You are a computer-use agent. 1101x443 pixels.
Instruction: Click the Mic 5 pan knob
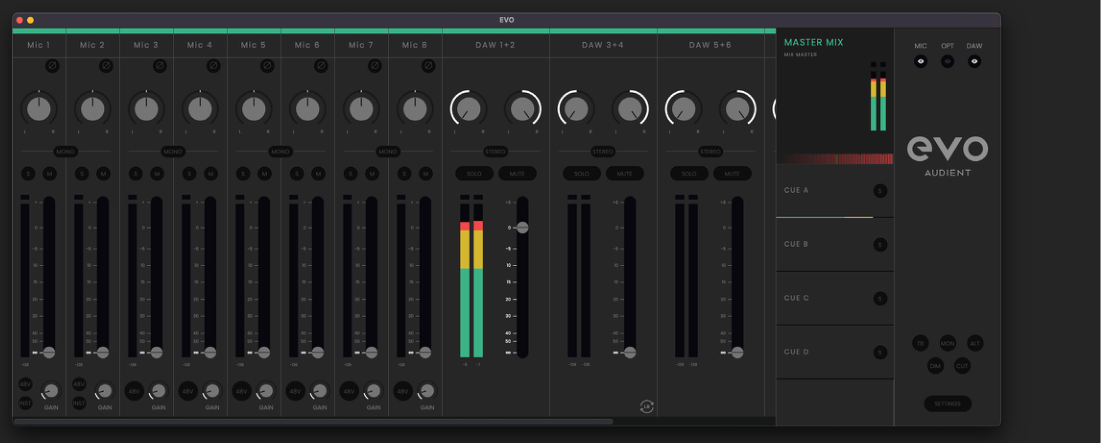coord(254,109)
